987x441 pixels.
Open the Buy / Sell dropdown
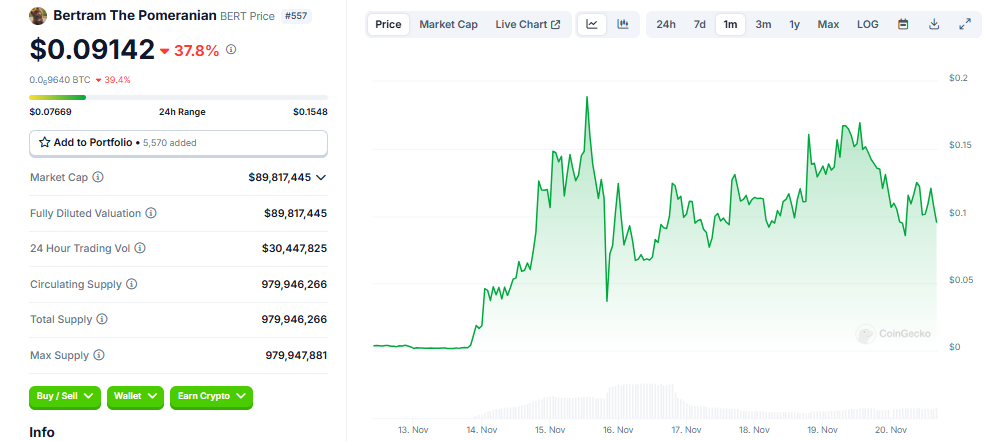[x=65, y=396]
